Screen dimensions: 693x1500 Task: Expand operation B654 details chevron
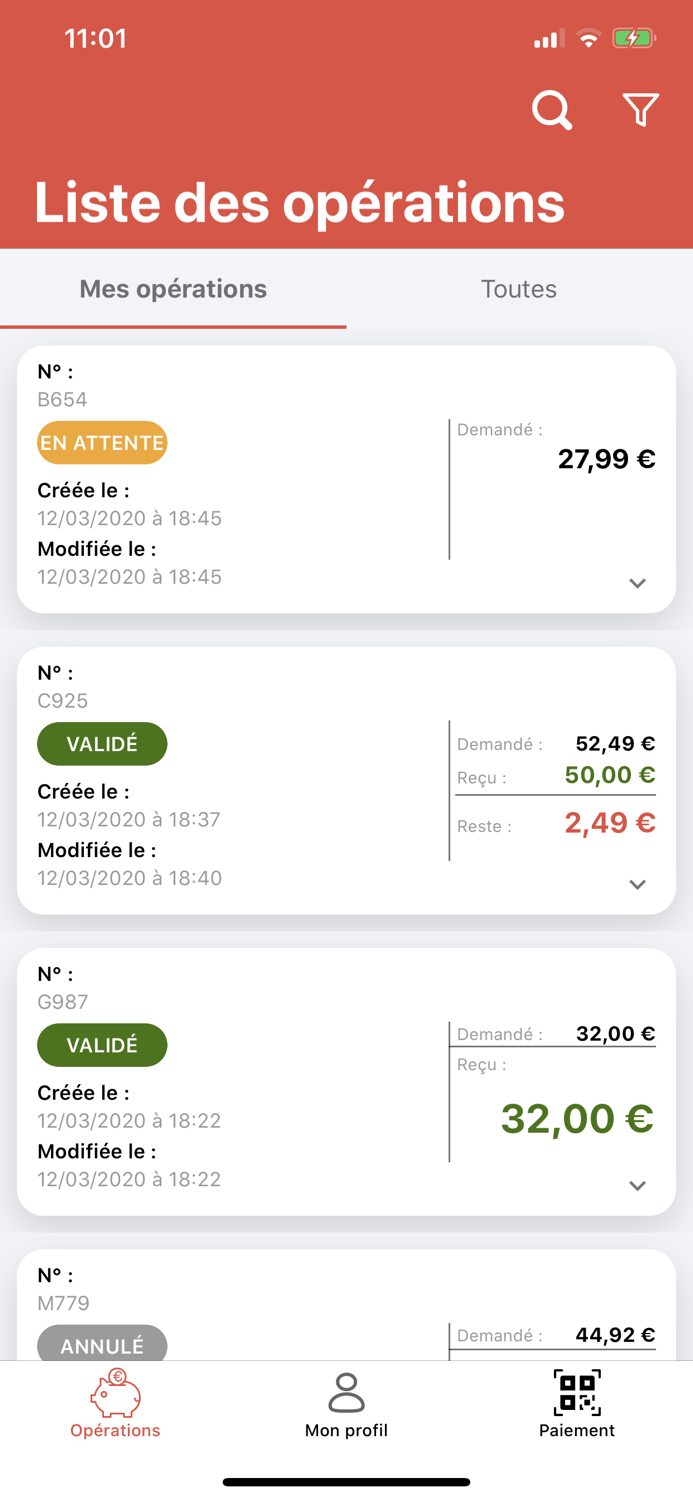point(637,583)
